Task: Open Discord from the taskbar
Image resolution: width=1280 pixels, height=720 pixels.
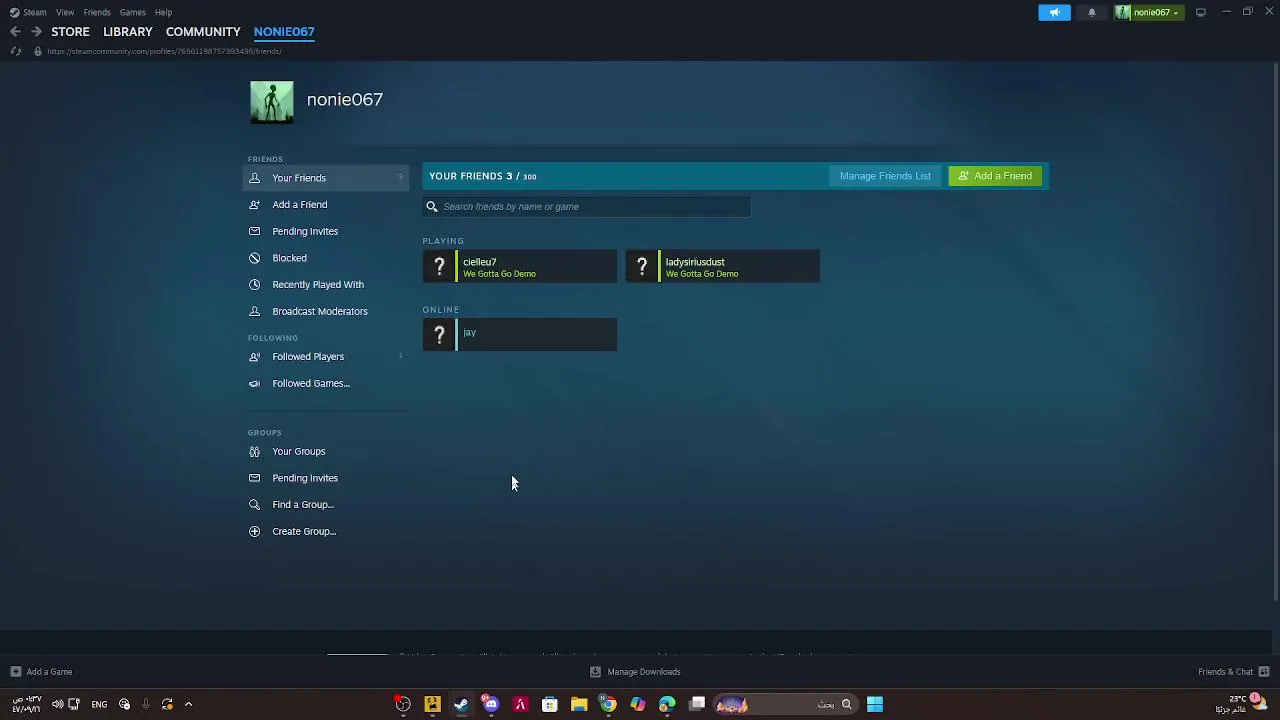Action: tap(490, 705)
